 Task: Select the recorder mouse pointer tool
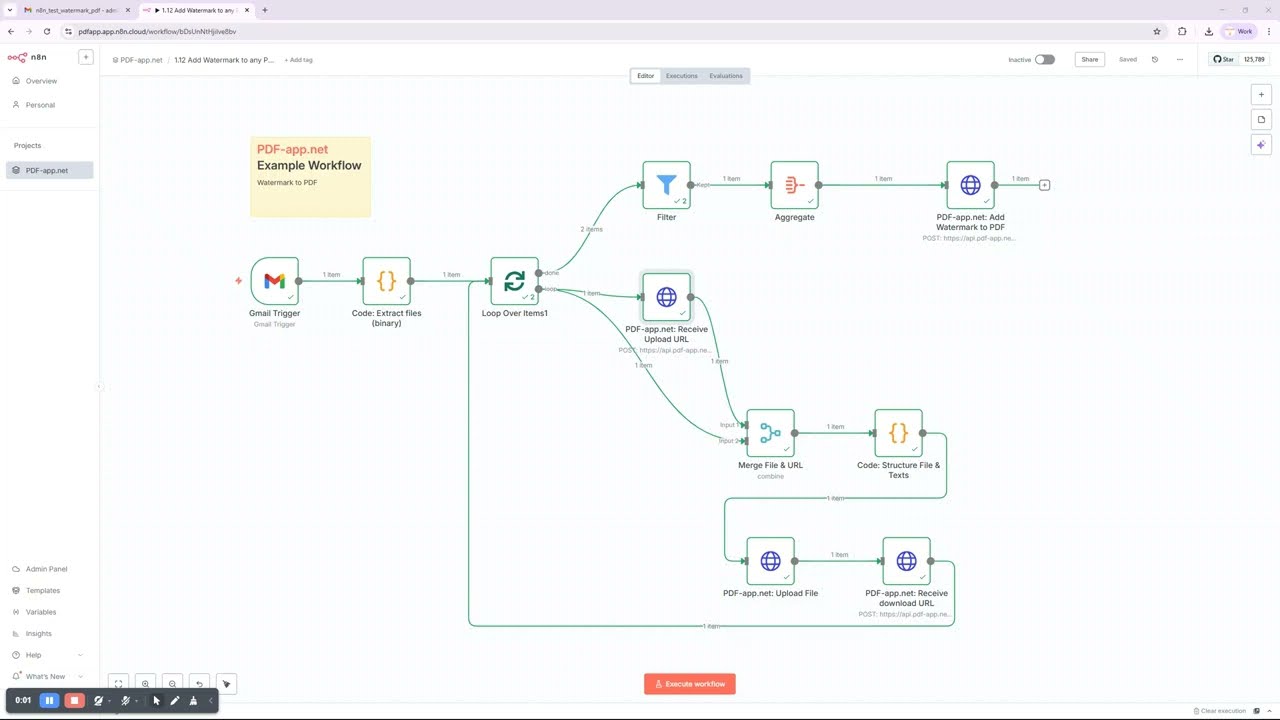[156, 700]
